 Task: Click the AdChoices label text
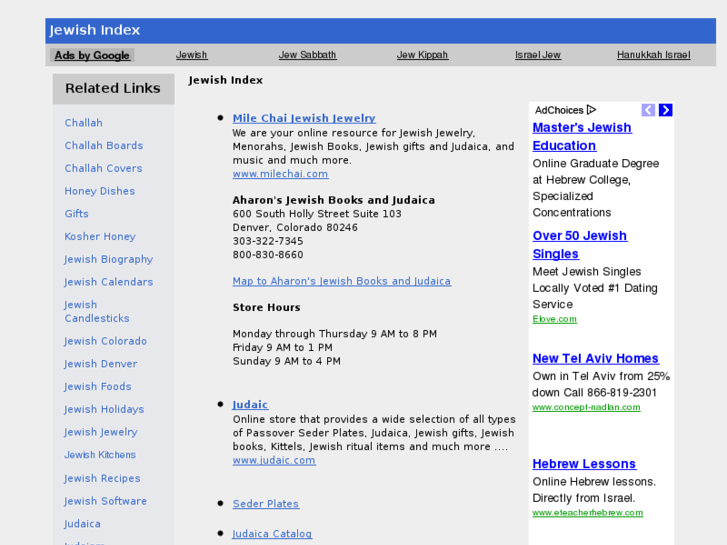pos(559,110)
